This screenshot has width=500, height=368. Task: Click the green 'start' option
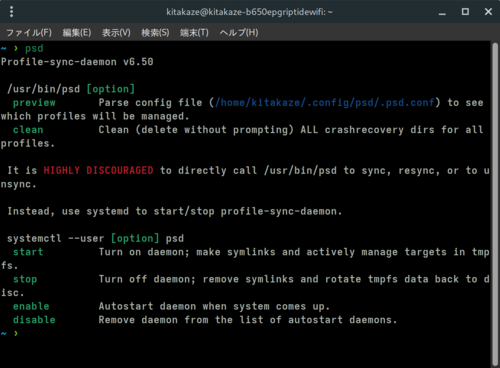[28, 252]
